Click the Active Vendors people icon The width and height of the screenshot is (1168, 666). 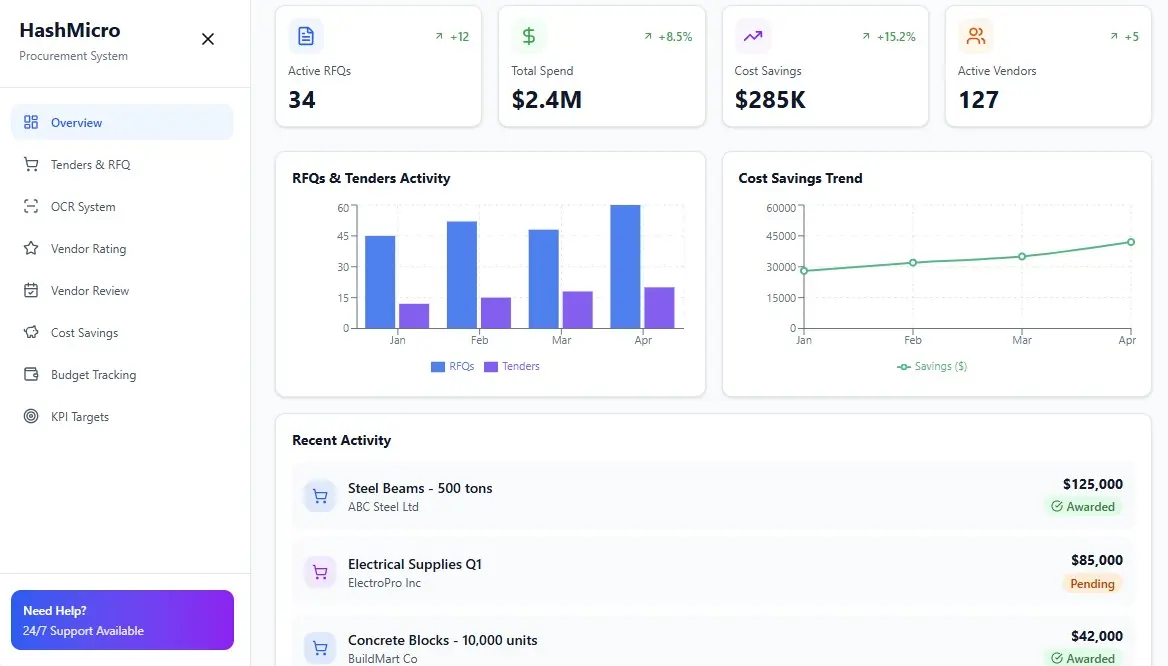pyautogui.click(x=975, y=35)
